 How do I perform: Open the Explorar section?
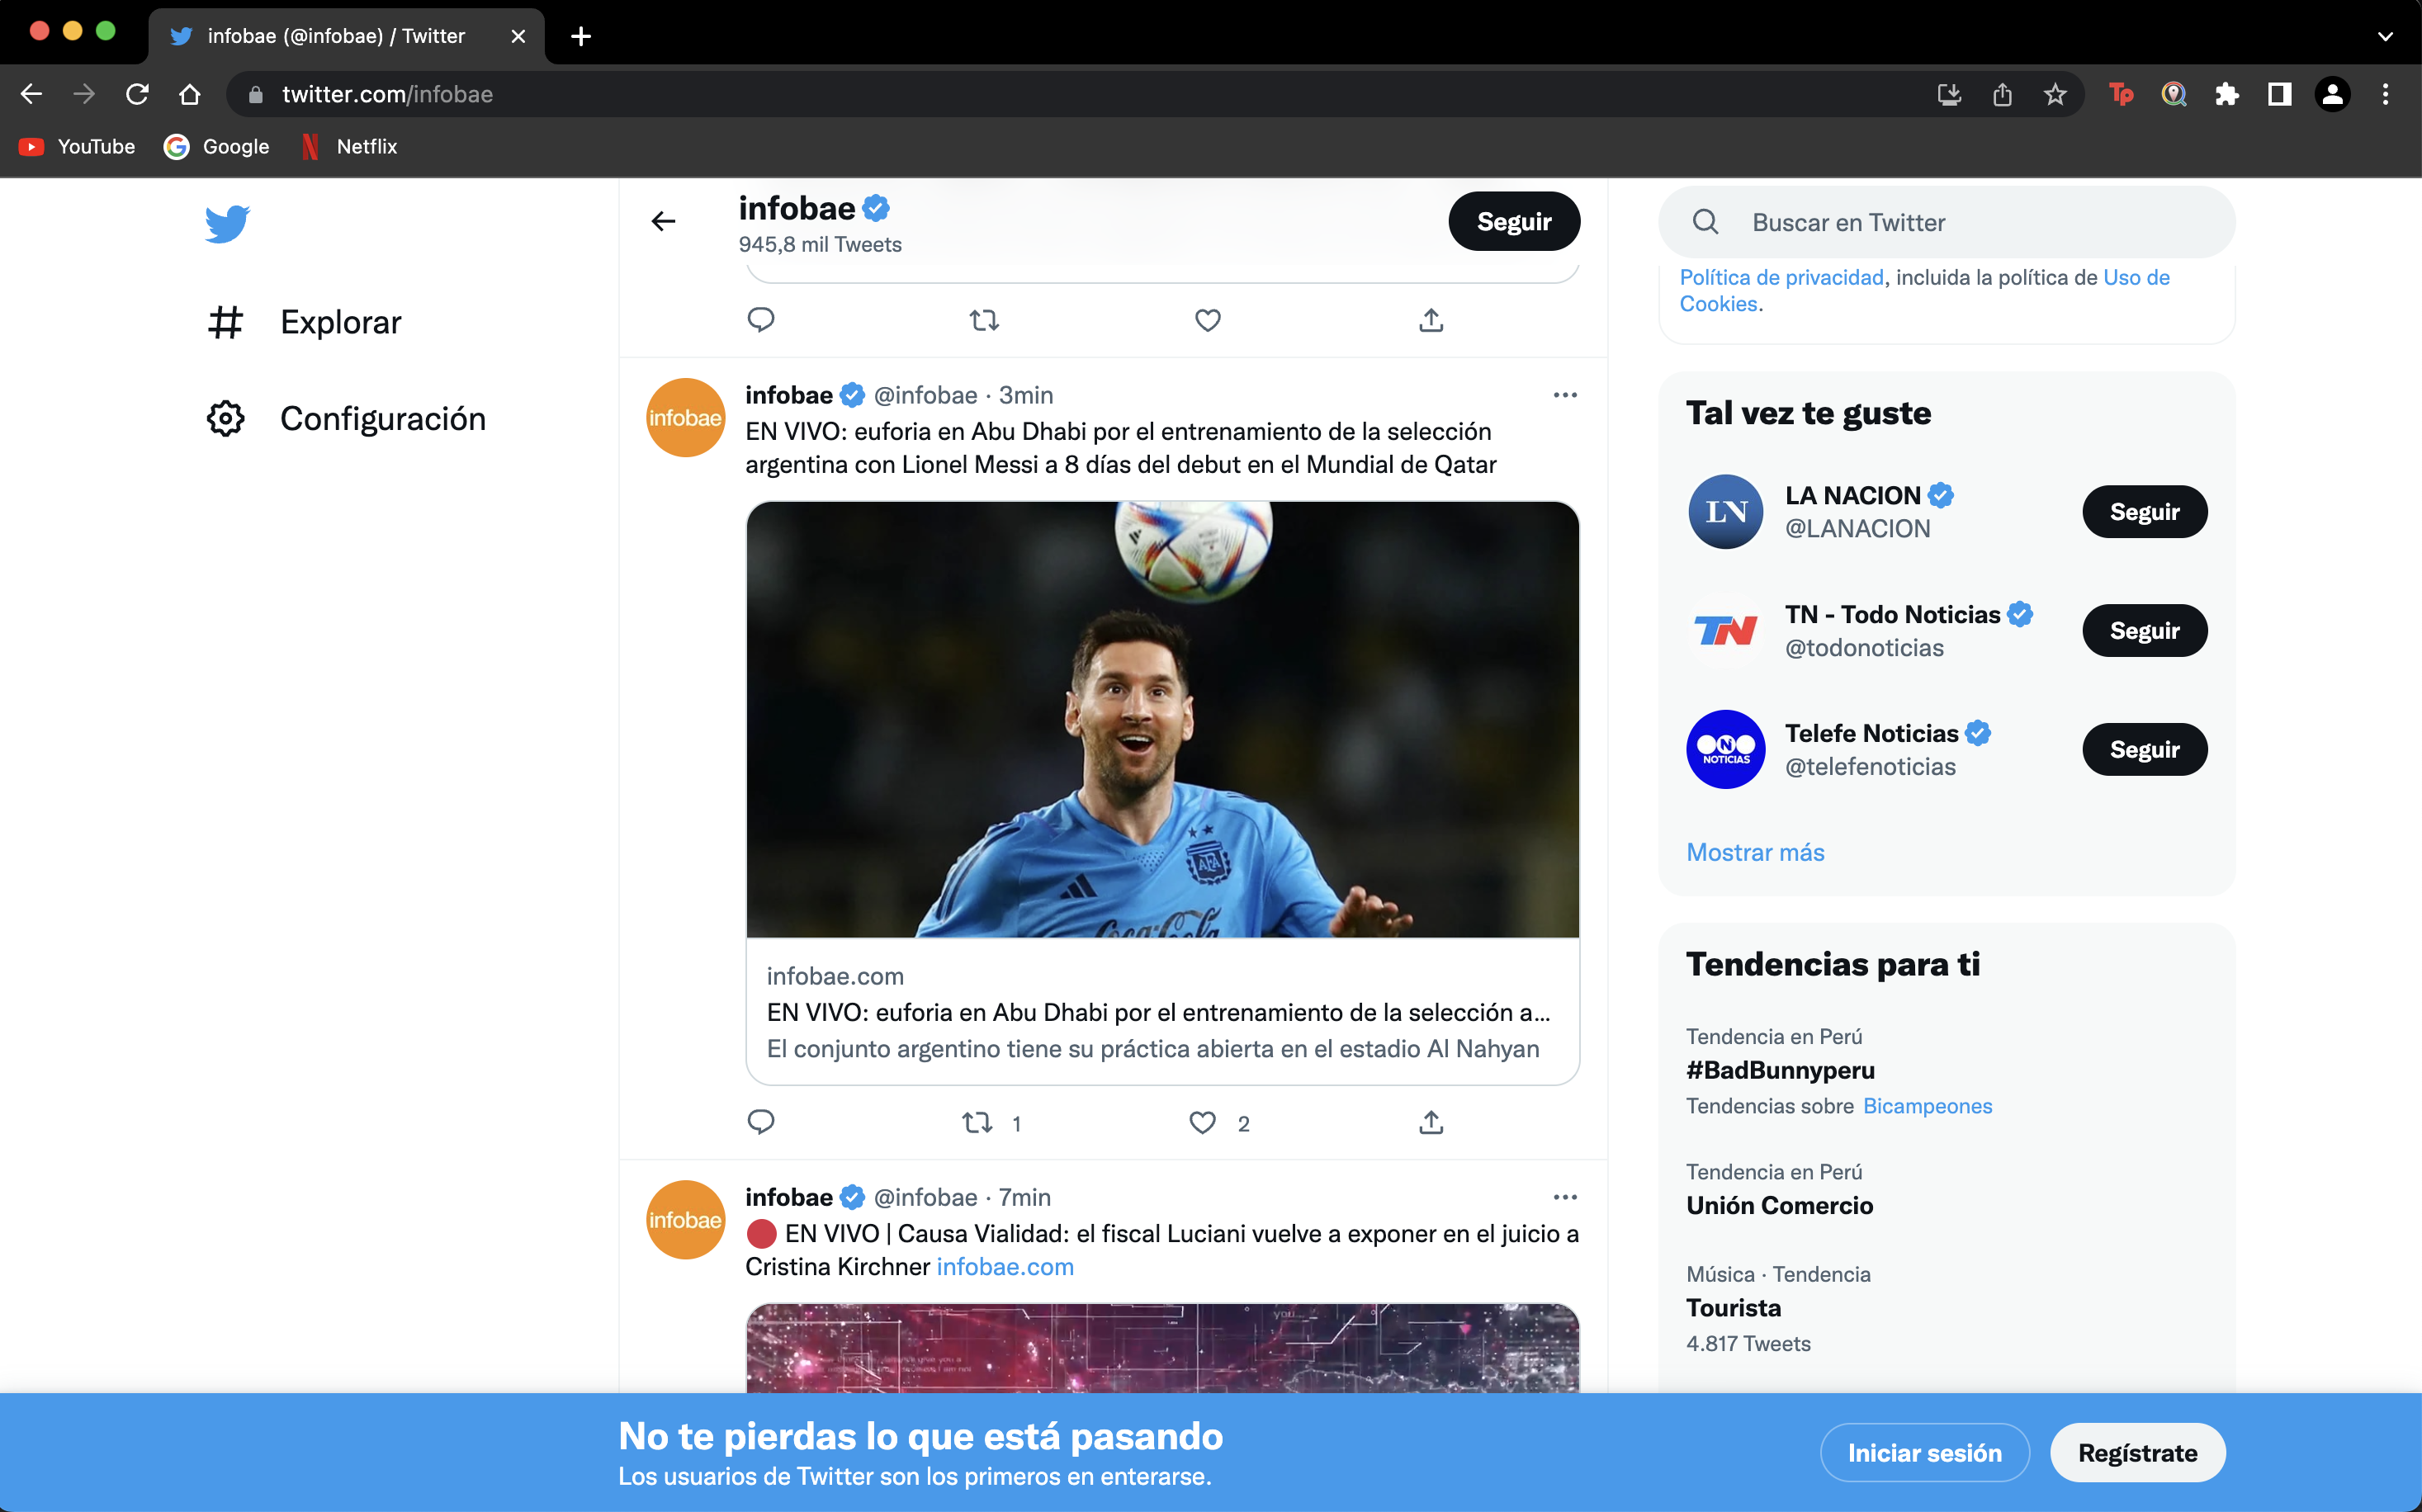[342, 320]
